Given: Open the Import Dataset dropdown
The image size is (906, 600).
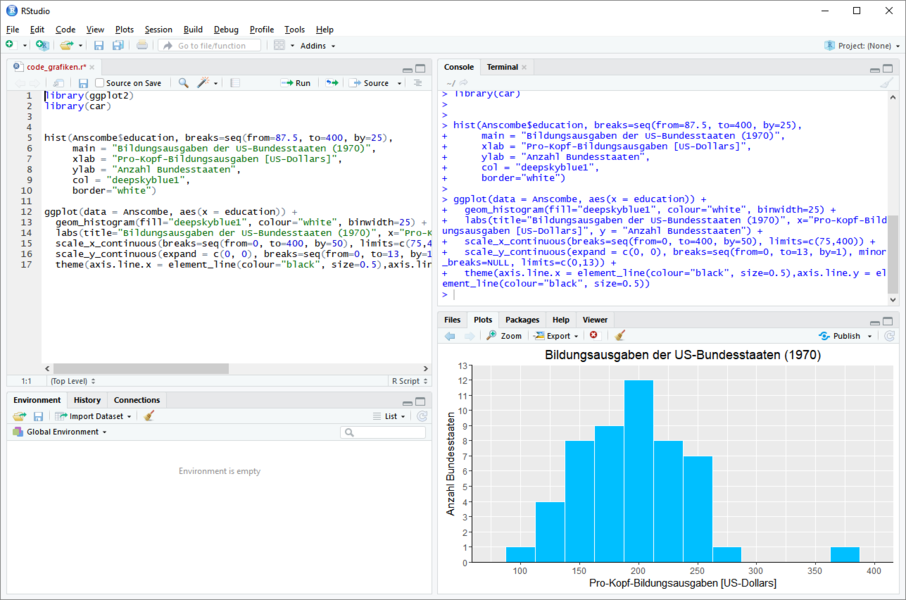Looking at the screenshot, I should pyautogui.click(x=96, y=416).
